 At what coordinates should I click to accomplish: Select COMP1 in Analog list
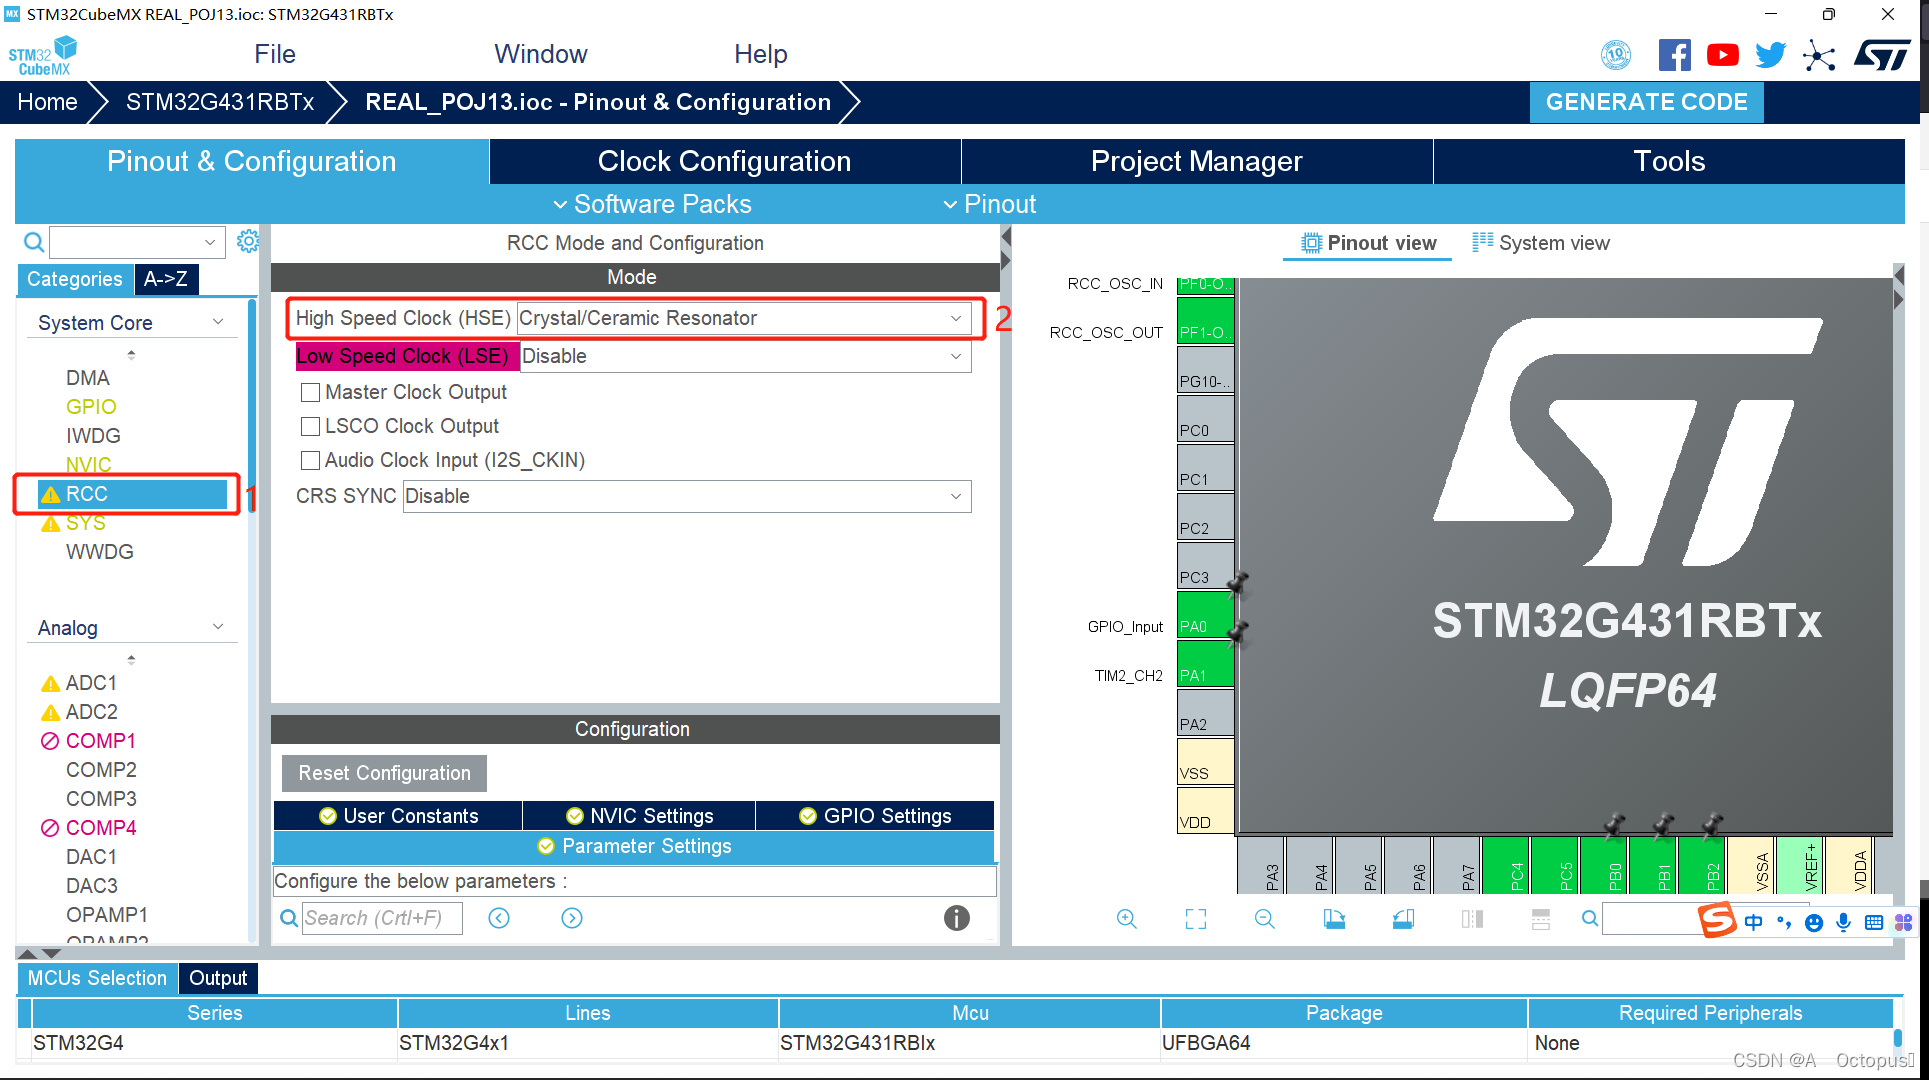point(100,741)
